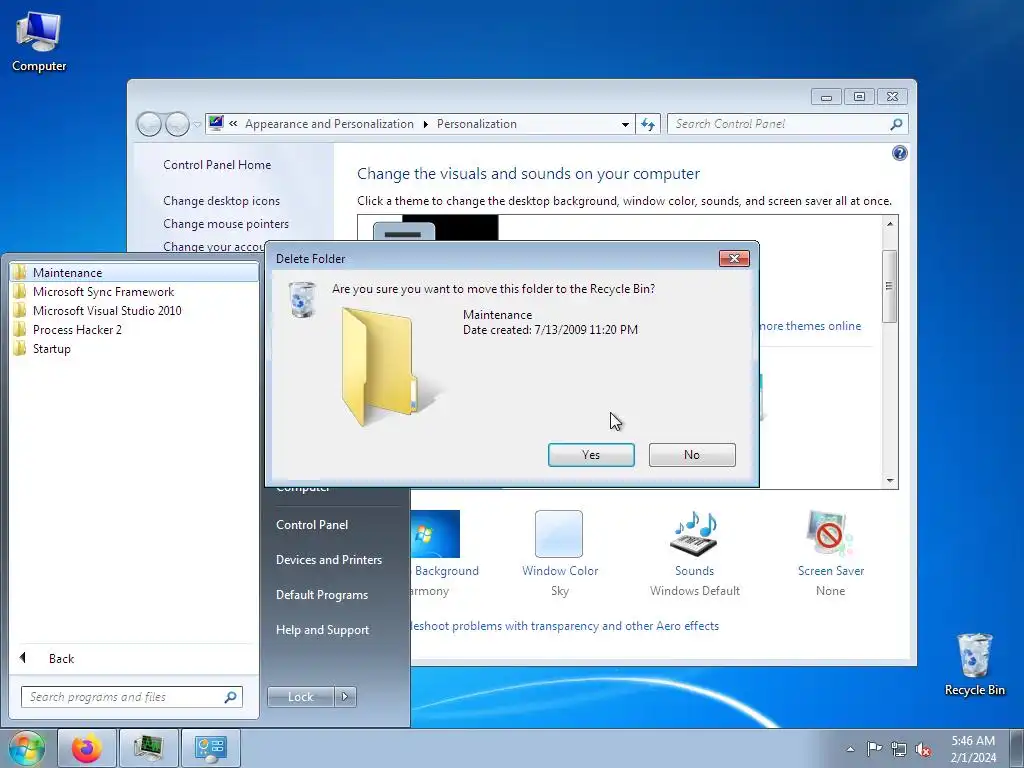Open Firefox from the taskbar
This screenshot has height=768, width=1024.
coord(86,748)
